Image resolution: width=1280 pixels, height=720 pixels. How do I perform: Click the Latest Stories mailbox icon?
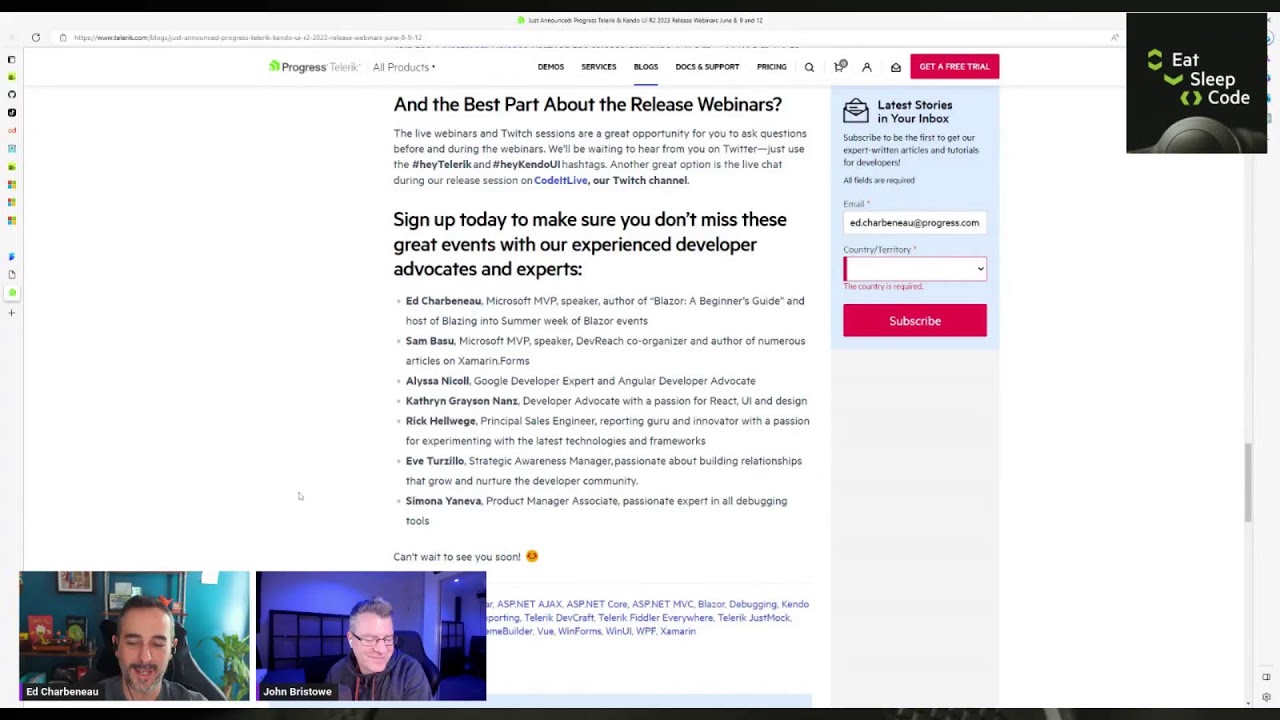[855, 110]
